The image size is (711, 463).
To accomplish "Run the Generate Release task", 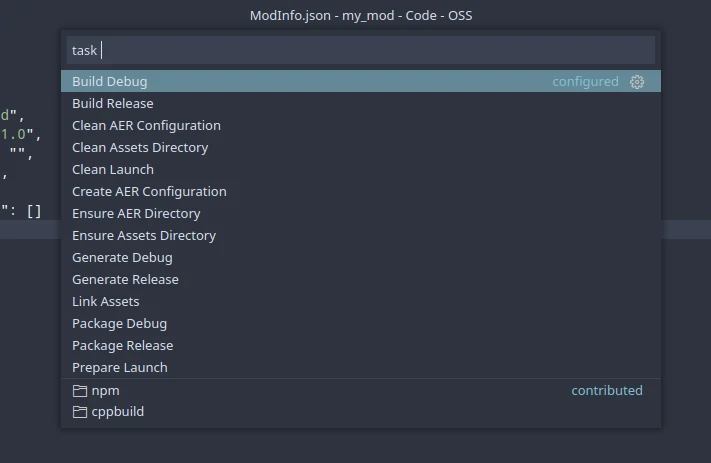I will pyautogui.click(x=361, y=279).
